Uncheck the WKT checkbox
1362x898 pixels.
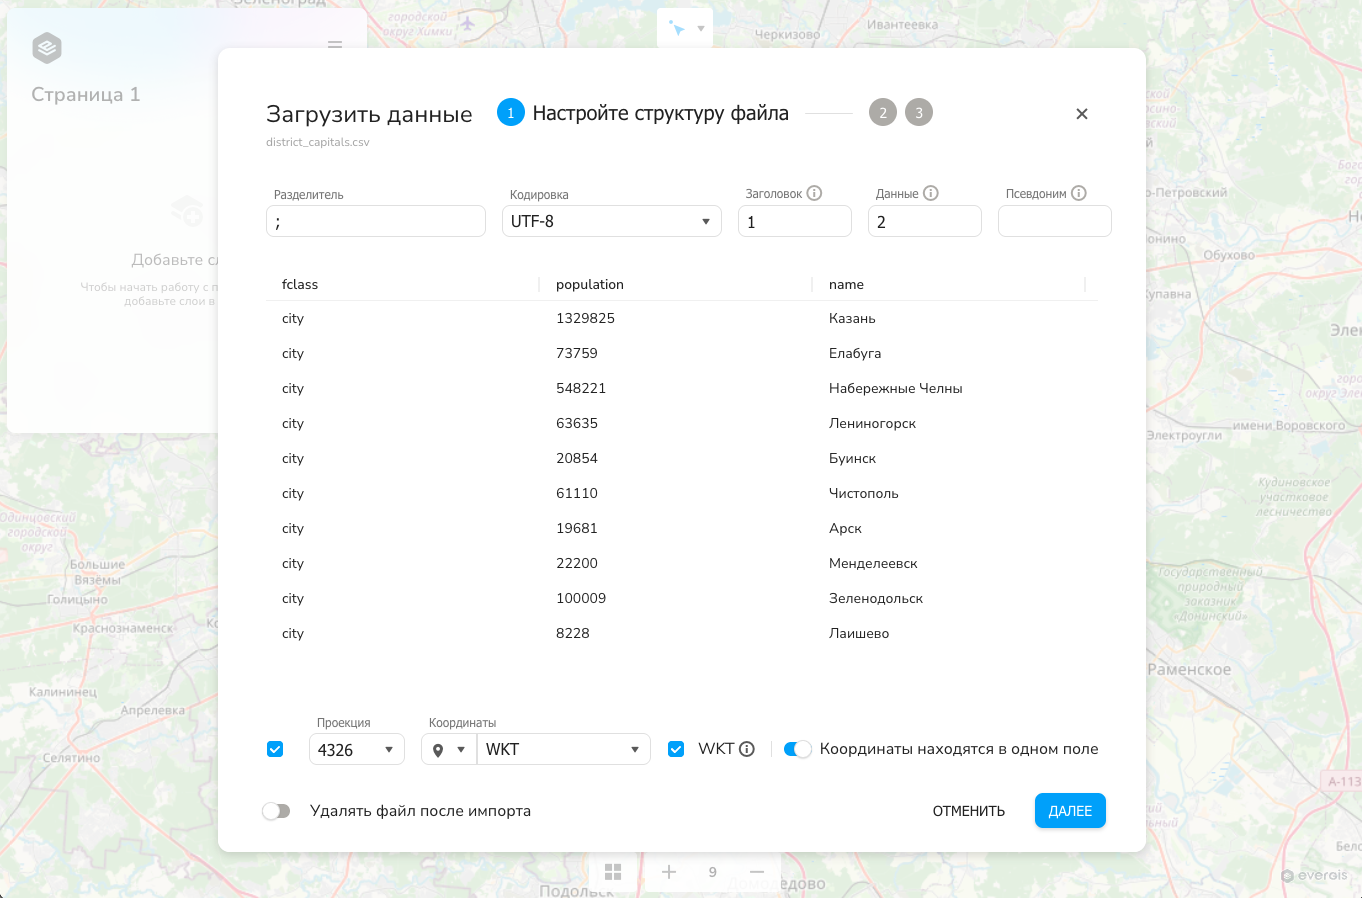coord(676,749)
